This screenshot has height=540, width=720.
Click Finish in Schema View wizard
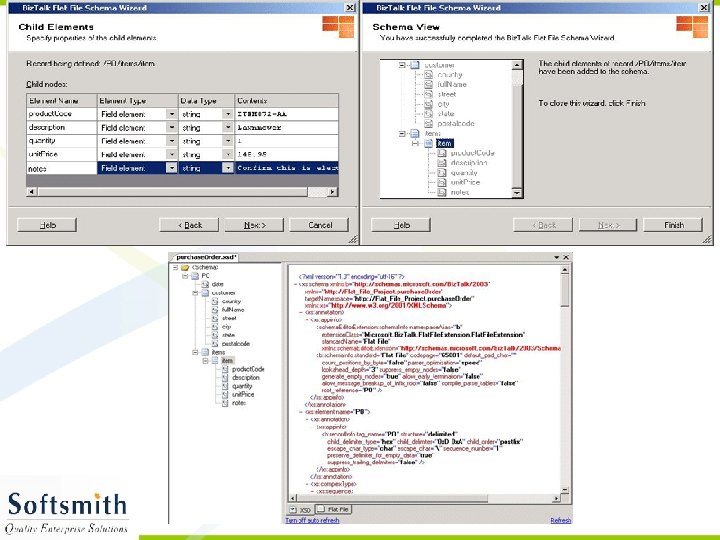click(673, 225)
